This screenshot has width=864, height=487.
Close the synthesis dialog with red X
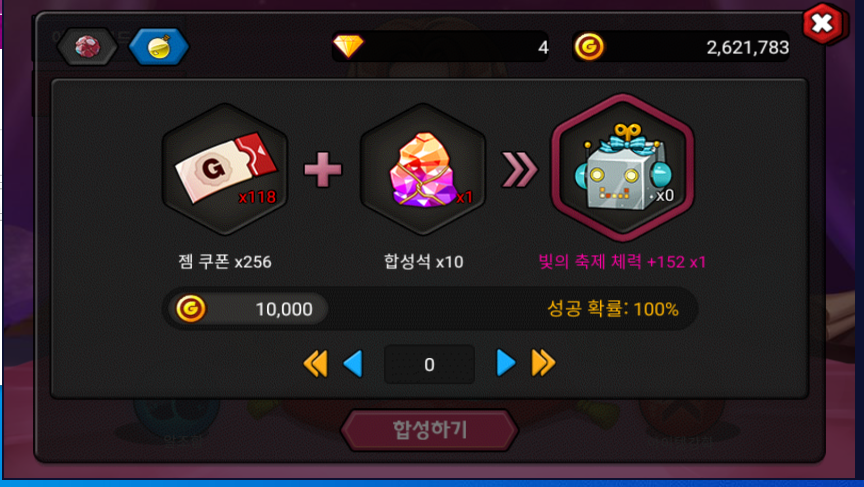(822, 24)
